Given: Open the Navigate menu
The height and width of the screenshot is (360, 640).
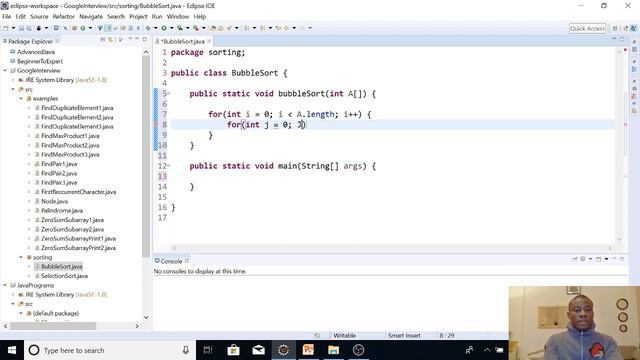Looking at the screenshot, I should click(x=91, y=16).
